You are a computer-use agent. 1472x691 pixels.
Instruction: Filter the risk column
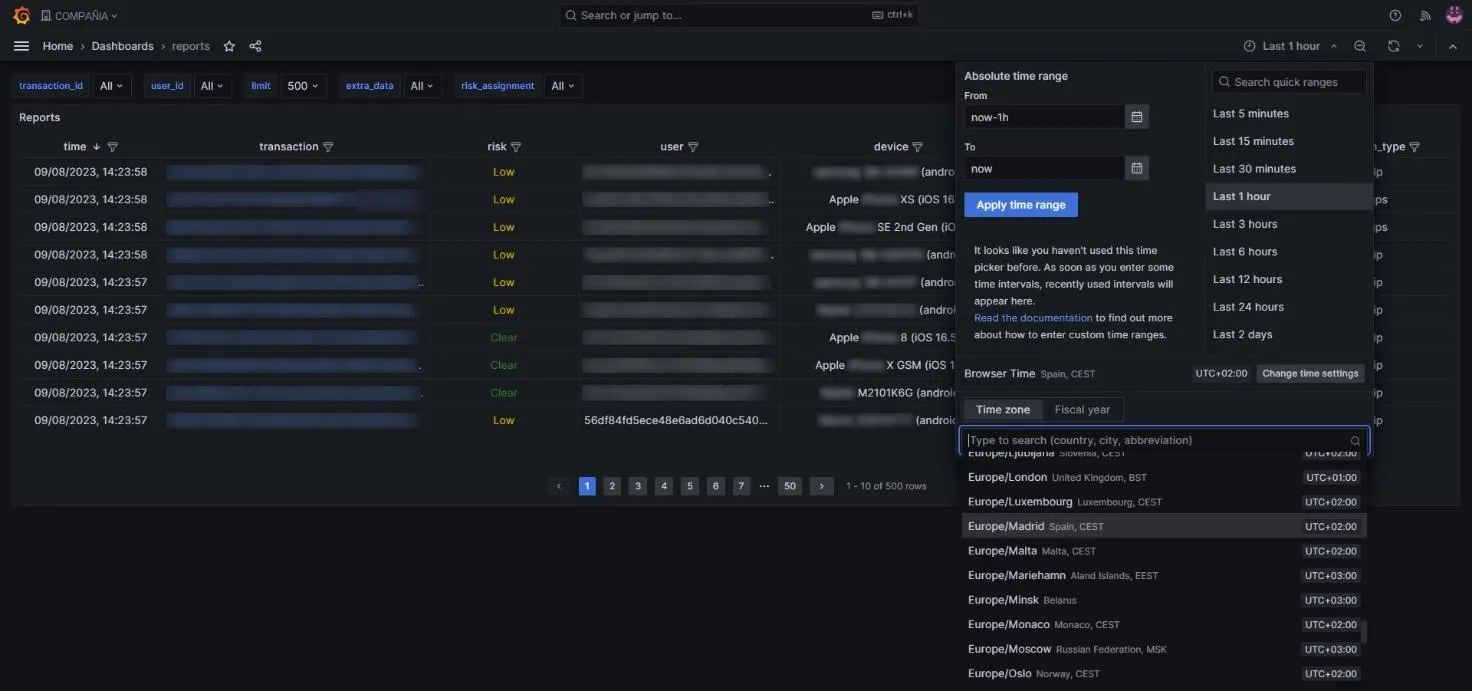(516, 147)
